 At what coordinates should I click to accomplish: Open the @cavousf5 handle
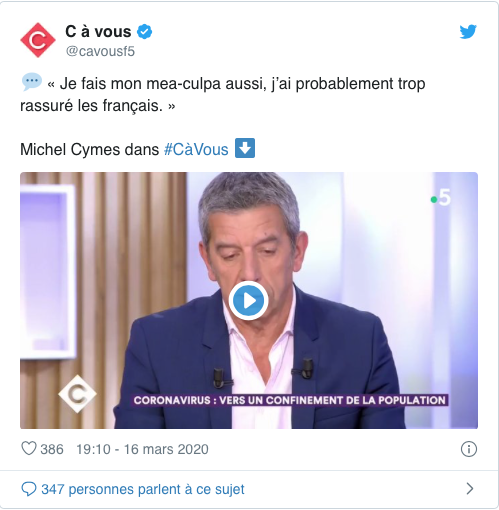tap(100, 51)
